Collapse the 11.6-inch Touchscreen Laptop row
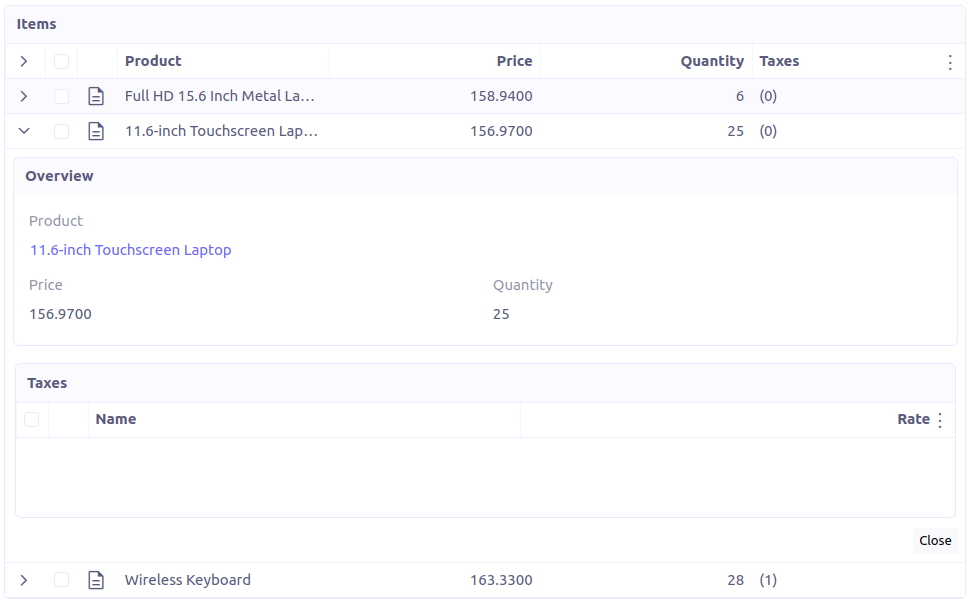Image resolution: width=972 pixels, height=604 pixels. 24,131
